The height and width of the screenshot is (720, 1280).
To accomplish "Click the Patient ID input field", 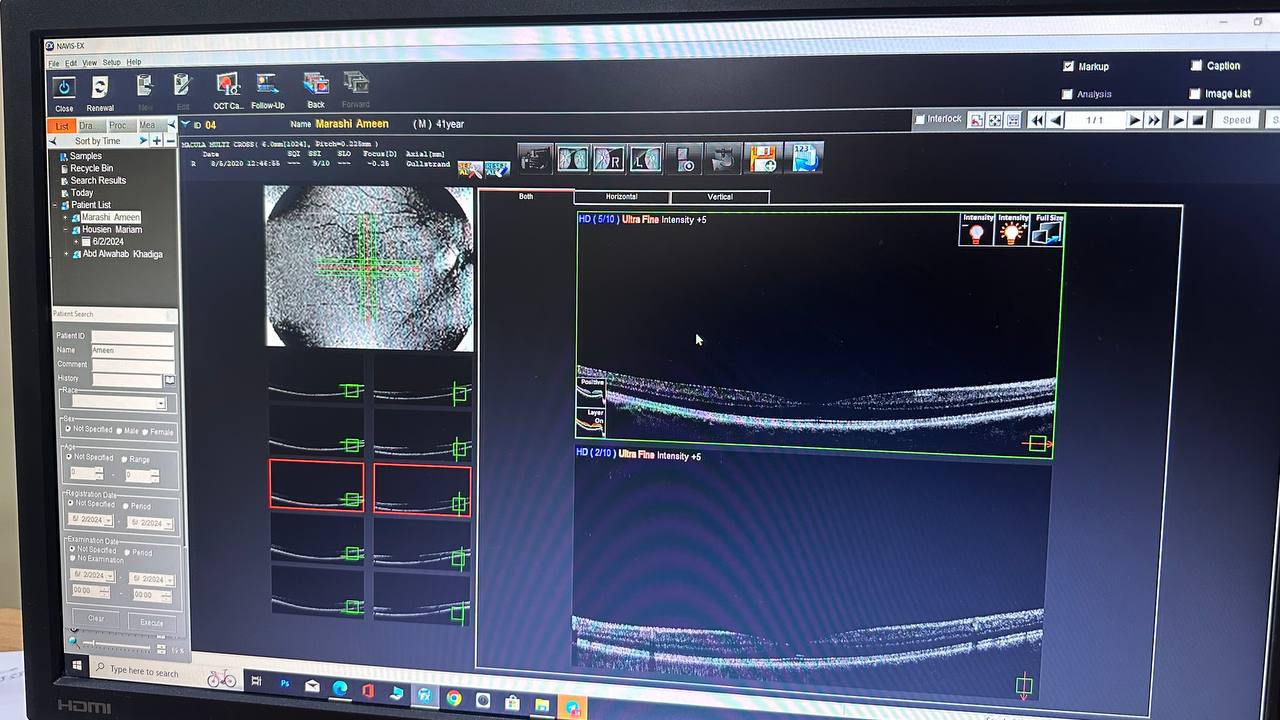I will click(x=132, y=337).
